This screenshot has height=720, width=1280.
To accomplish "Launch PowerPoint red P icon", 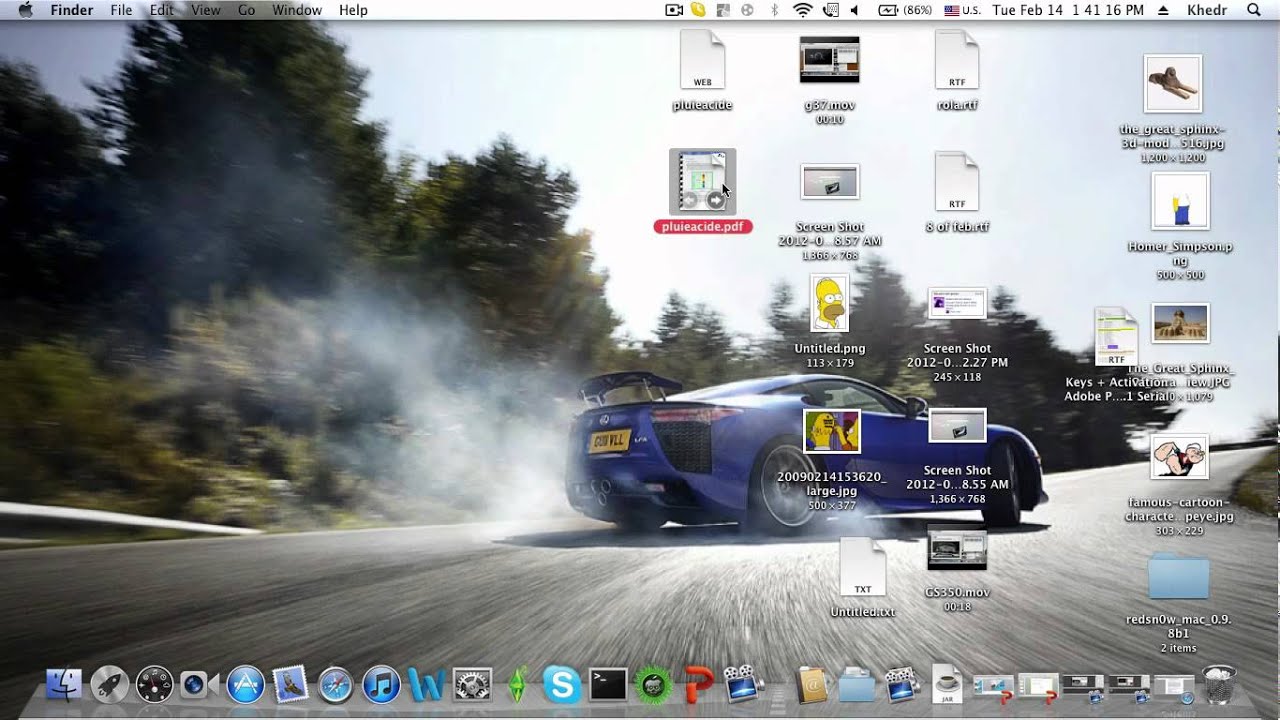I will click(x=698, y=685).
